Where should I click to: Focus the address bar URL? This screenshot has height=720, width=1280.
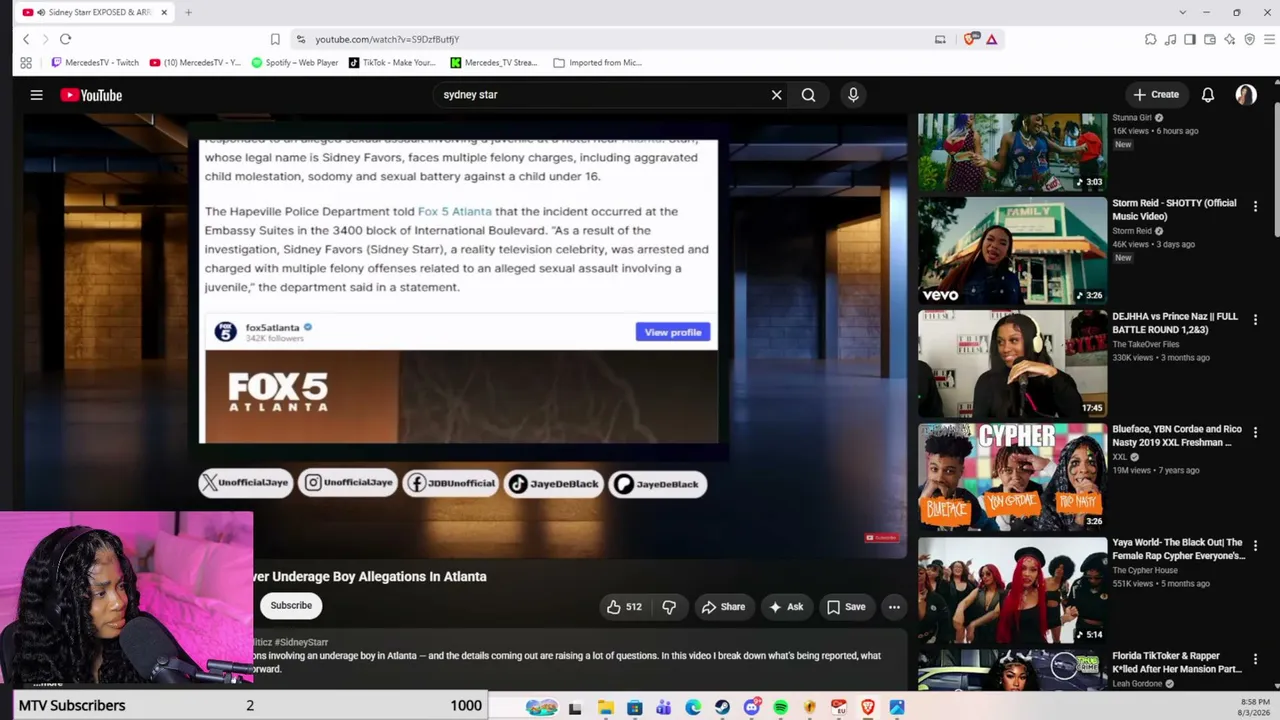point(387,39)
